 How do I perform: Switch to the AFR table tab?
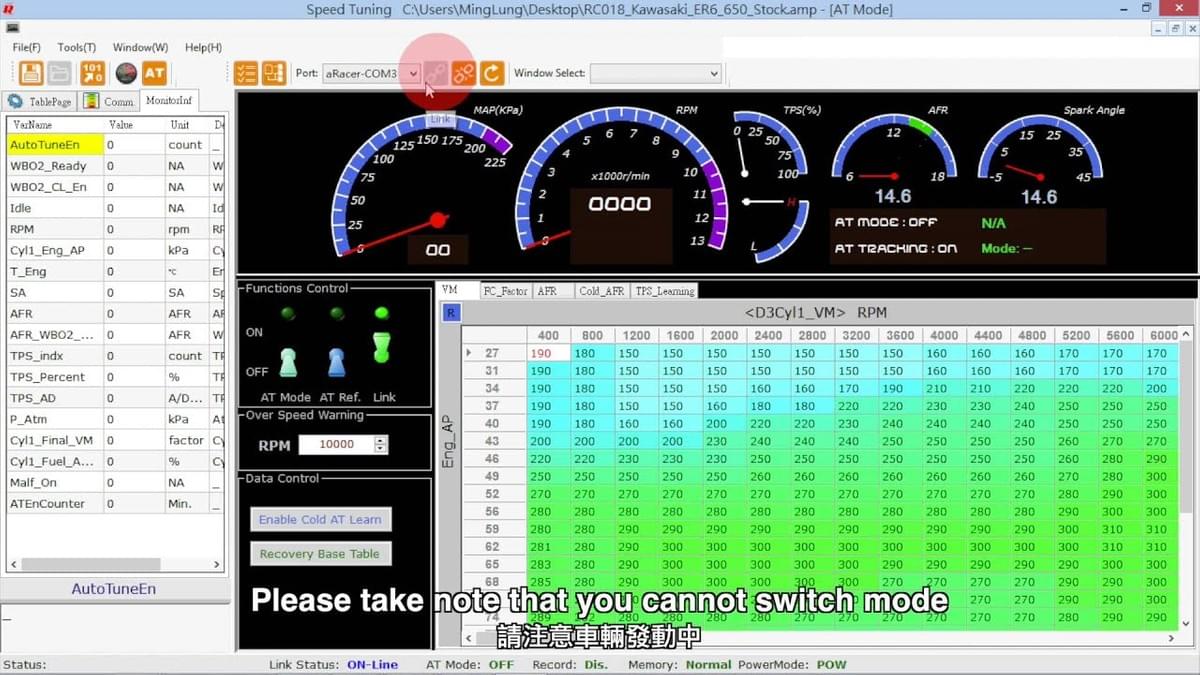tap(553, 291)
